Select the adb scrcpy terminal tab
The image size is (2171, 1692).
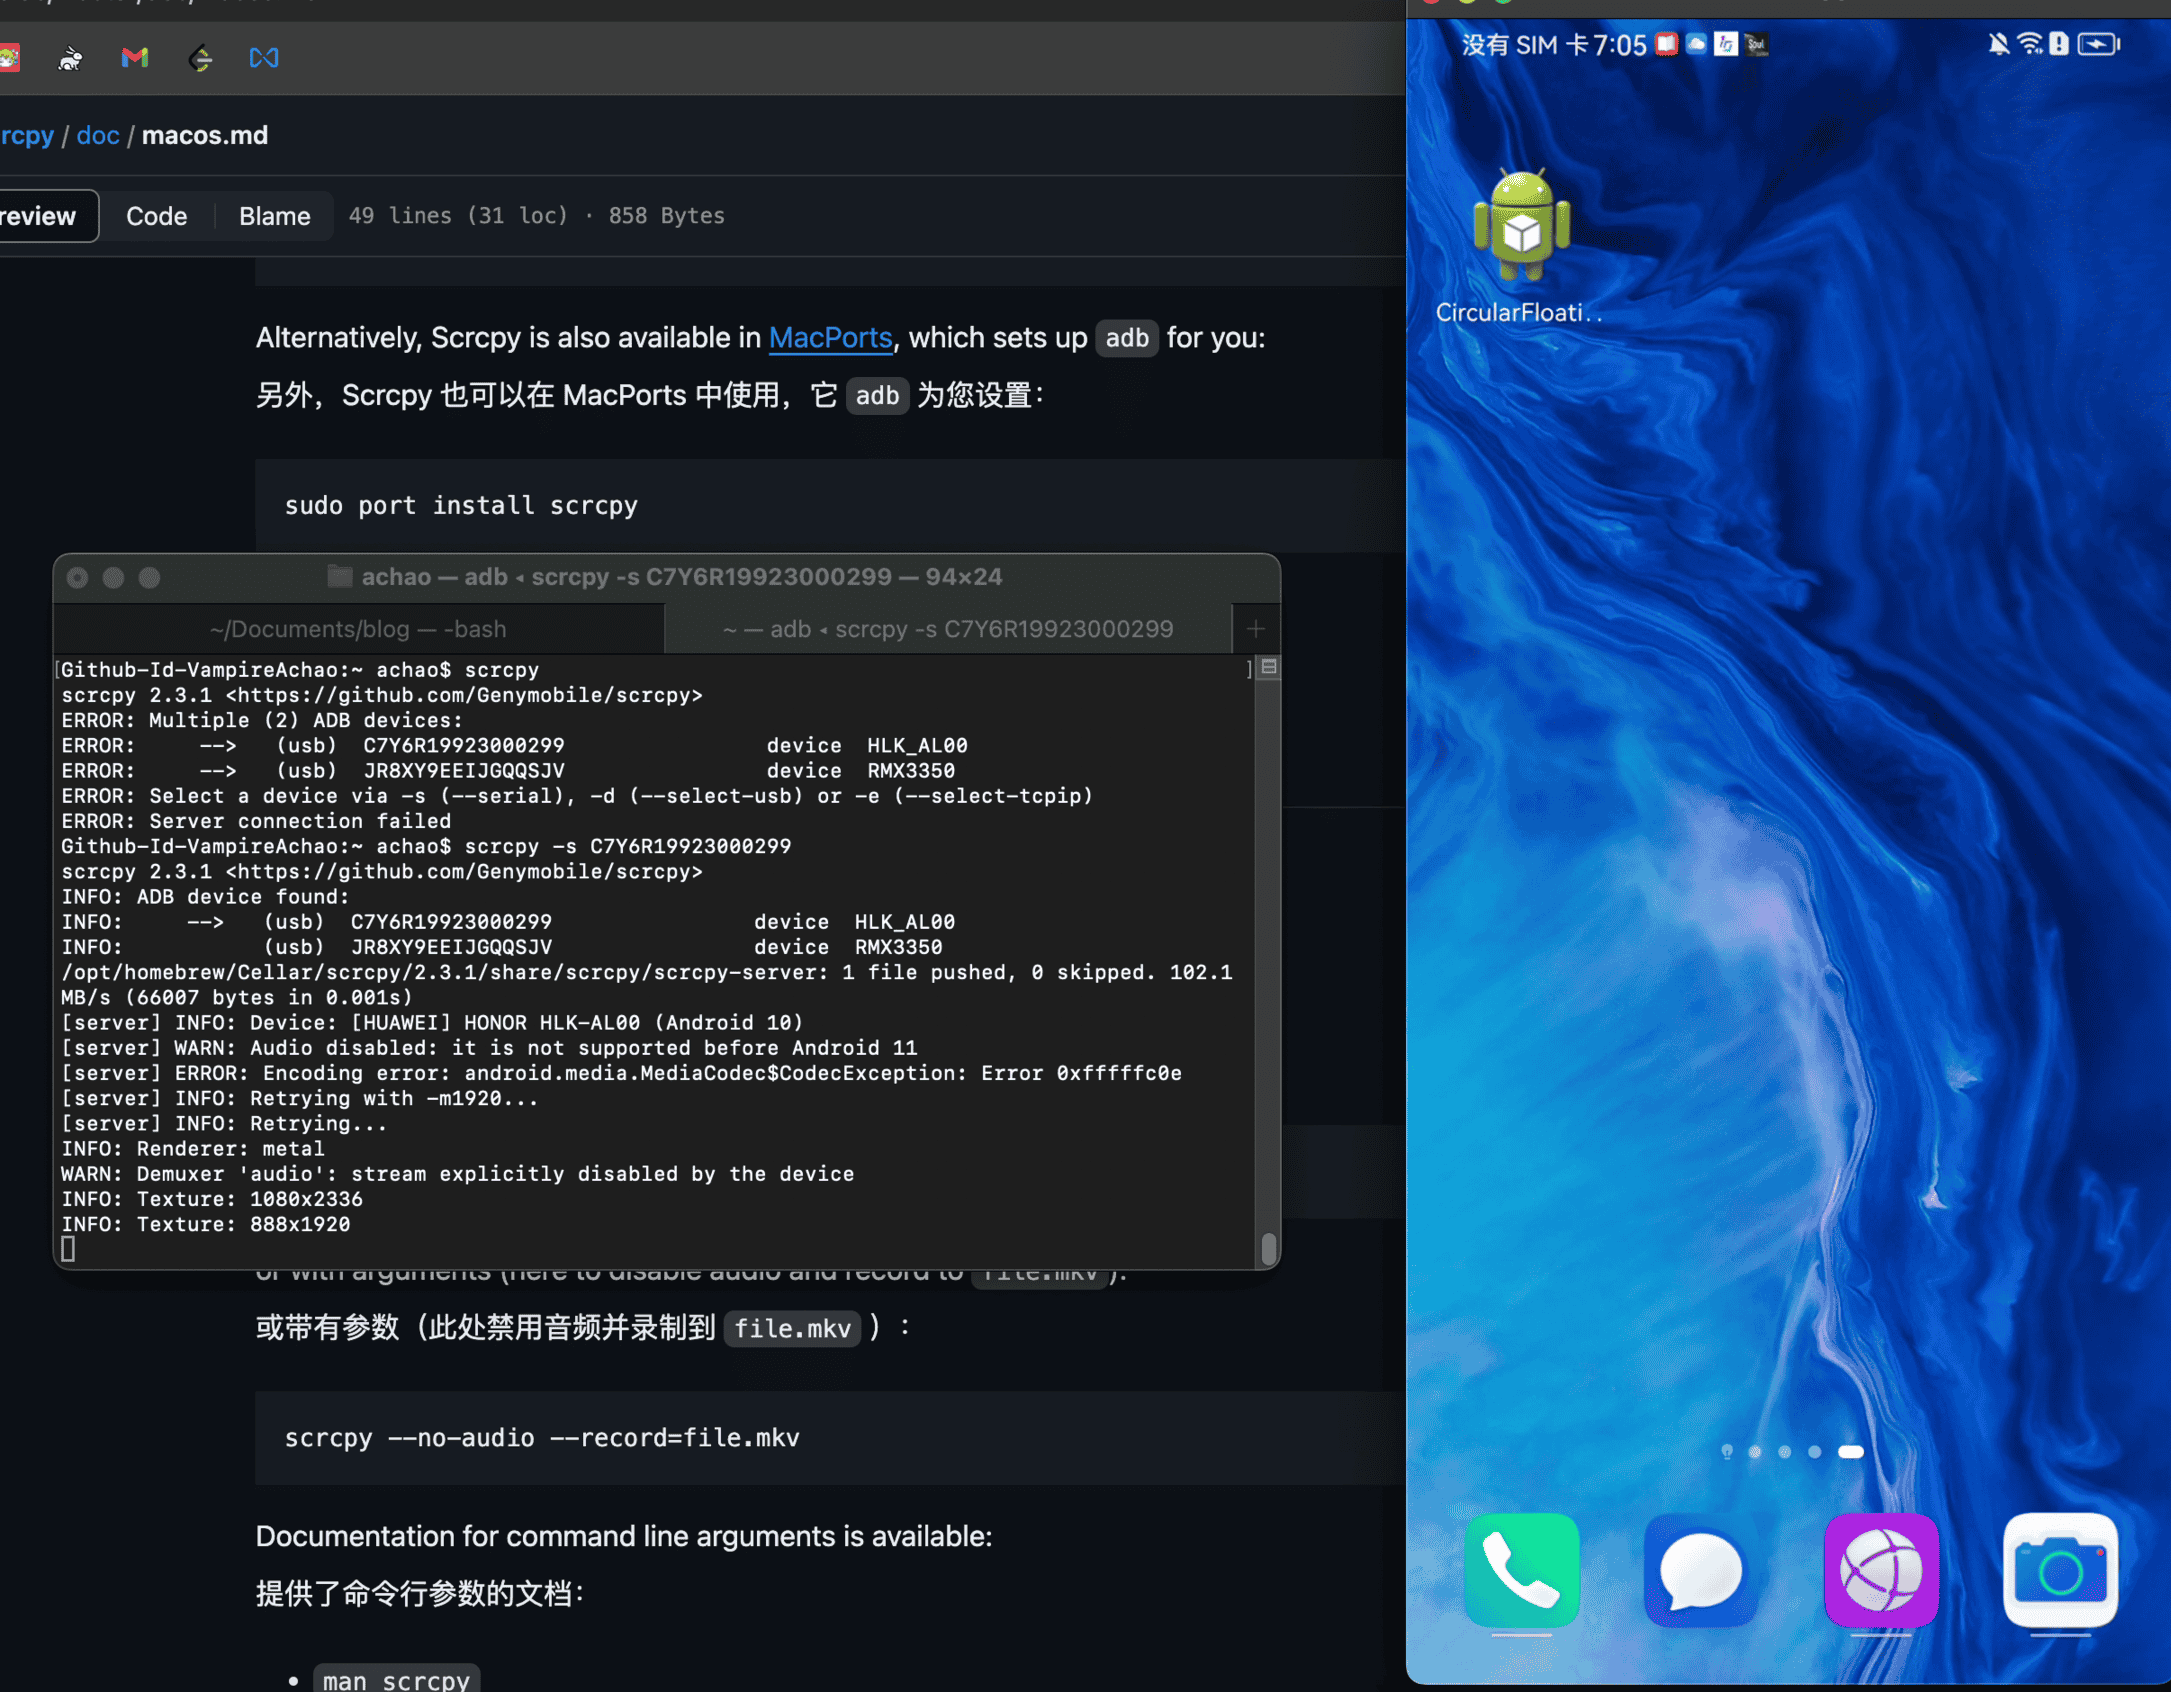[x=947, y=629]
